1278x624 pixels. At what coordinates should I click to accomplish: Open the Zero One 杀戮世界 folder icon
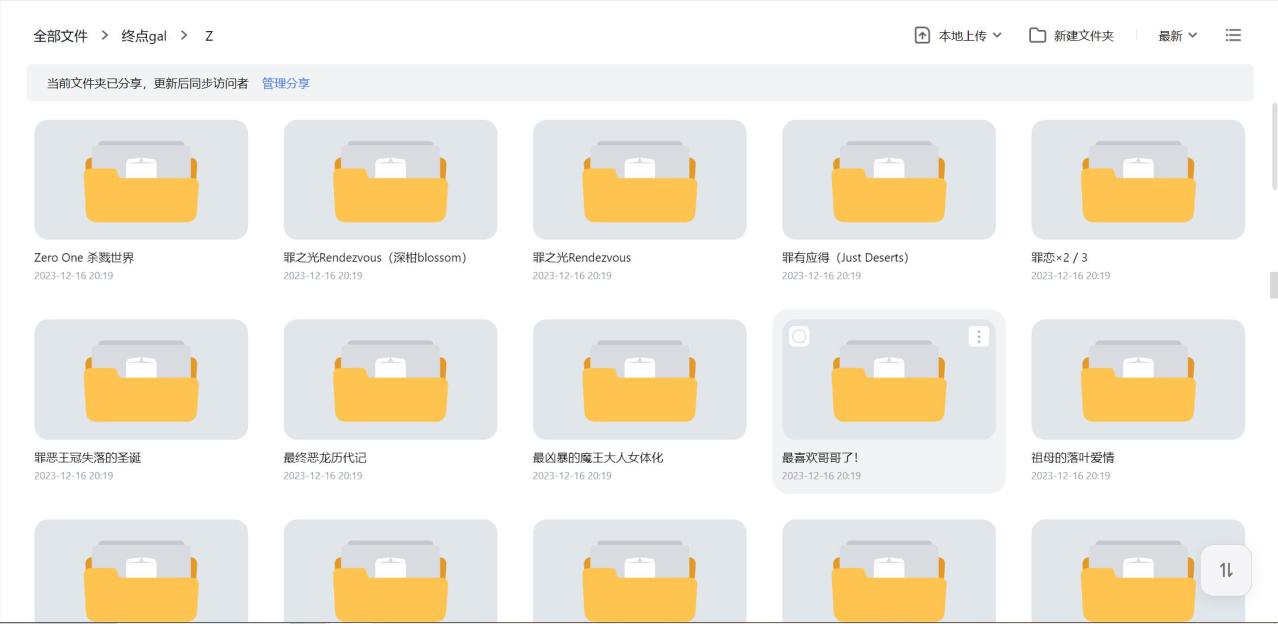point(141,180)
